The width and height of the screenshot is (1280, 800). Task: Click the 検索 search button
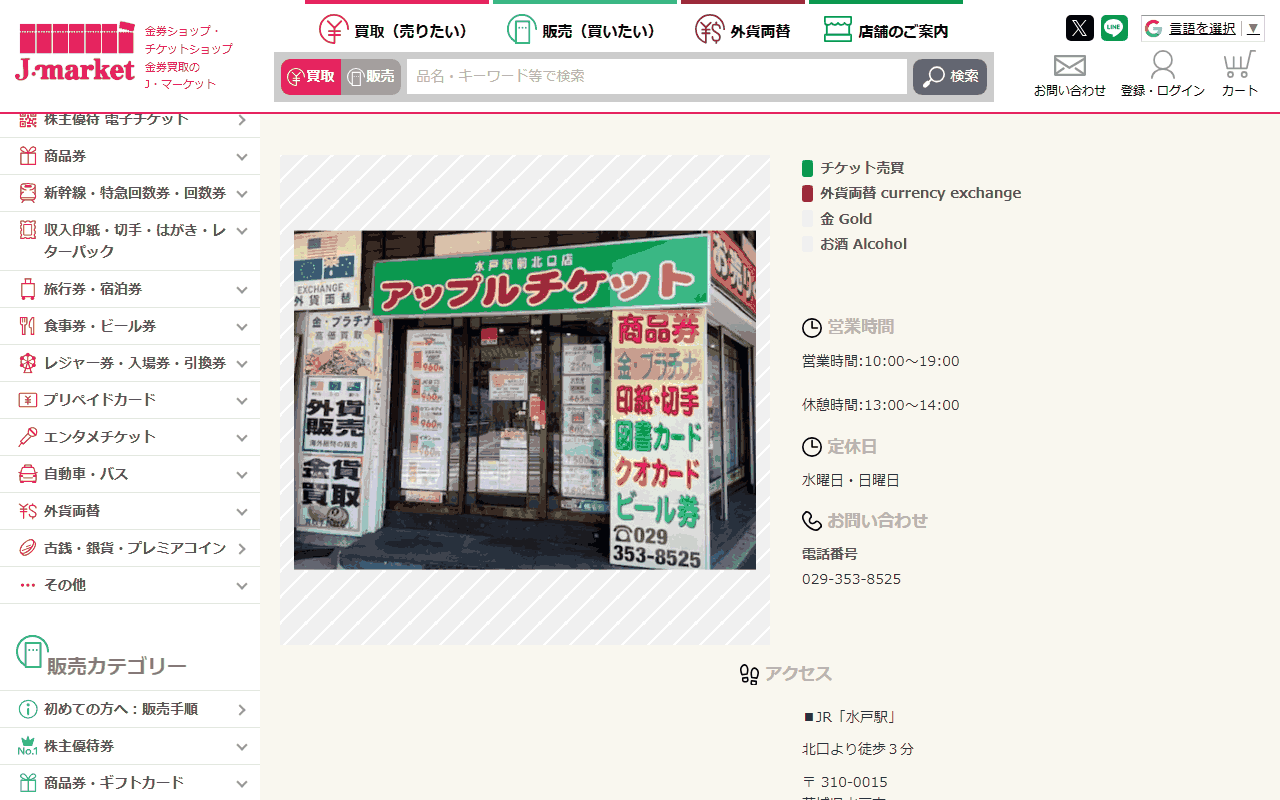point(950,77)
